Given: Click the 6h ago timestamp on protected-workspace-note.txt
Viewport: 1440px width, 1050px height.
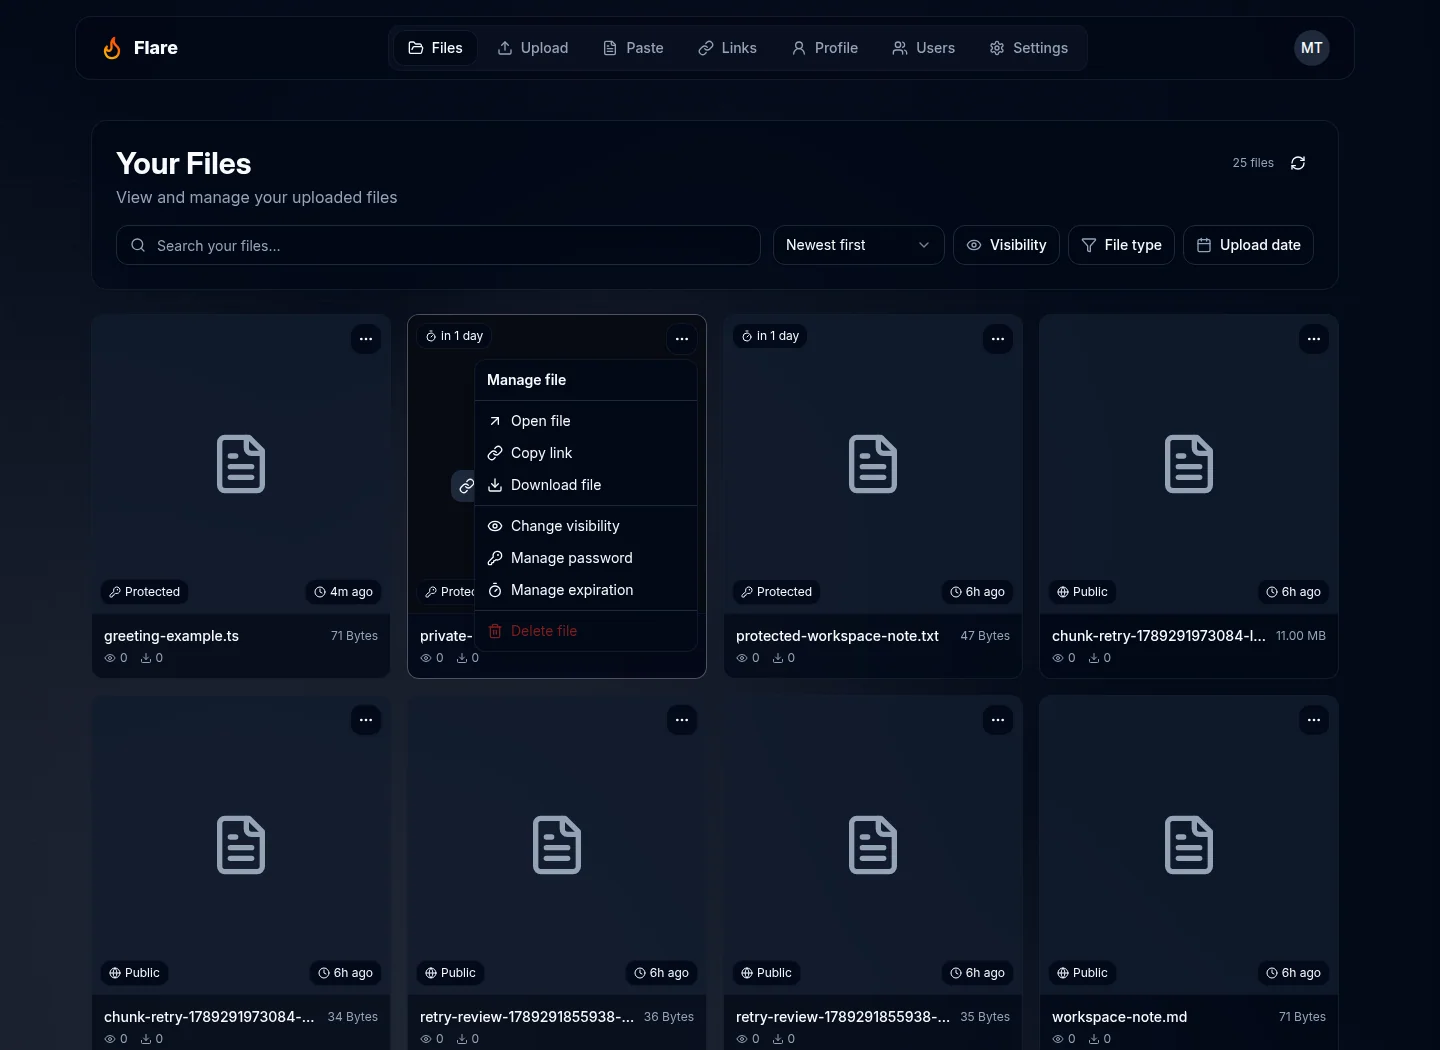Looking at the screenshot, I should click(x=977, y=592).
